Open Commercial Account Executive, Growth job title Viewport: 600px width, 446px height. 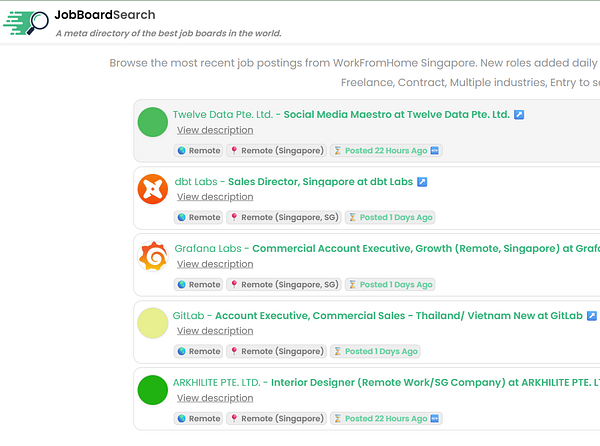tap(426, 248)
